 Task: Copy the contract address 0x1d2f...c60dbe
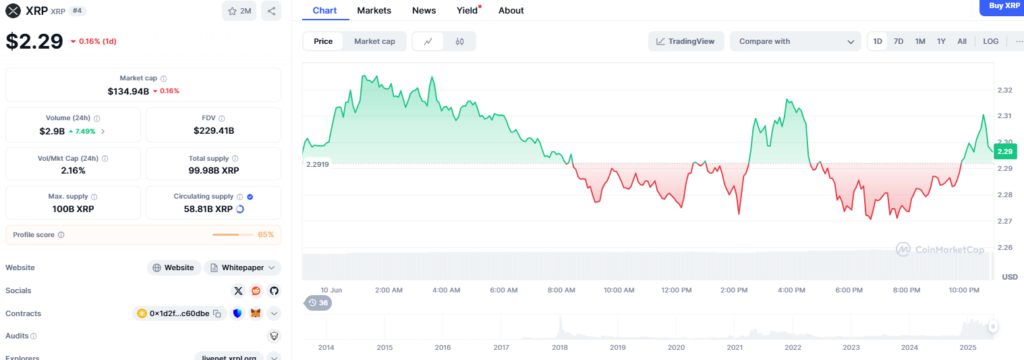click(217, 314)
